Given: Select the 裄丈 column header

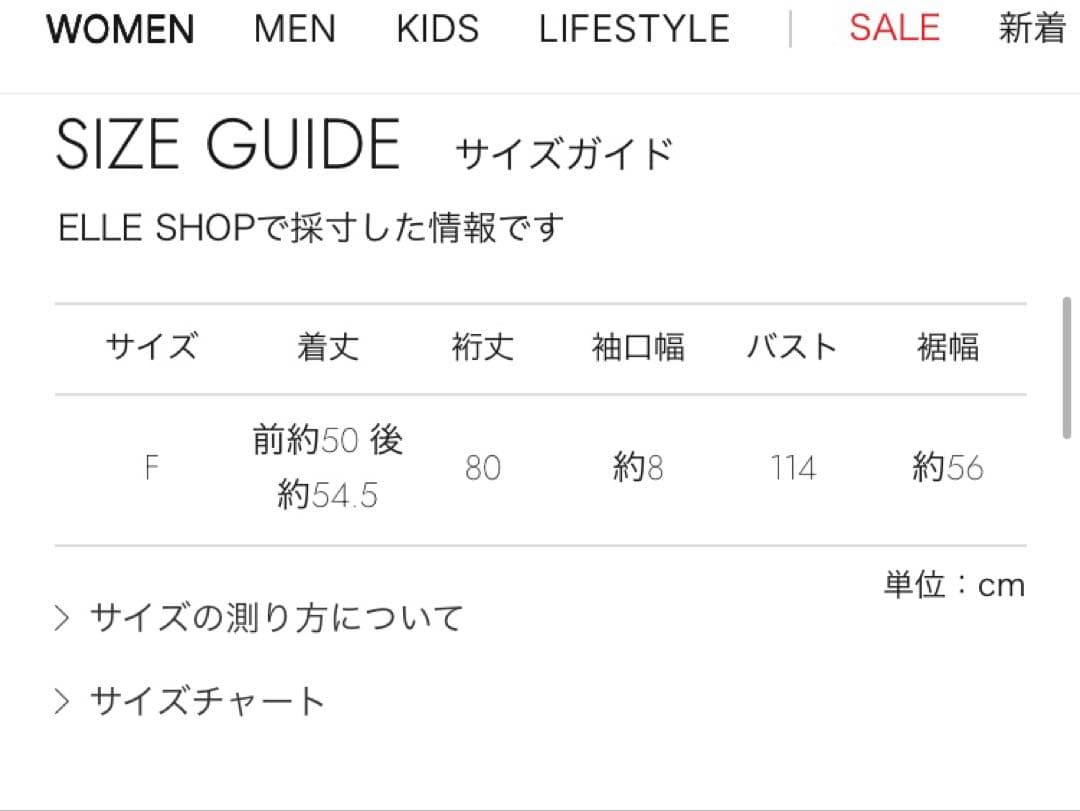Looking at the screenshot, I should pyautogui.click(x=483, y=348).
